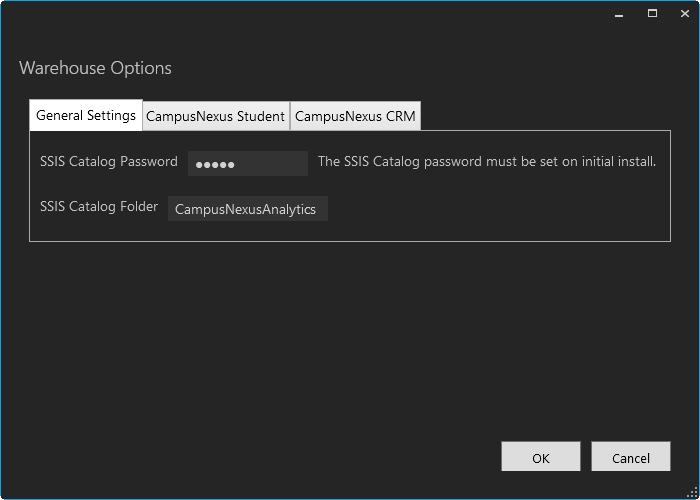Screen dimensions: 700x500
Task: Minimize the Warehouse Options window
Action: 620,14
